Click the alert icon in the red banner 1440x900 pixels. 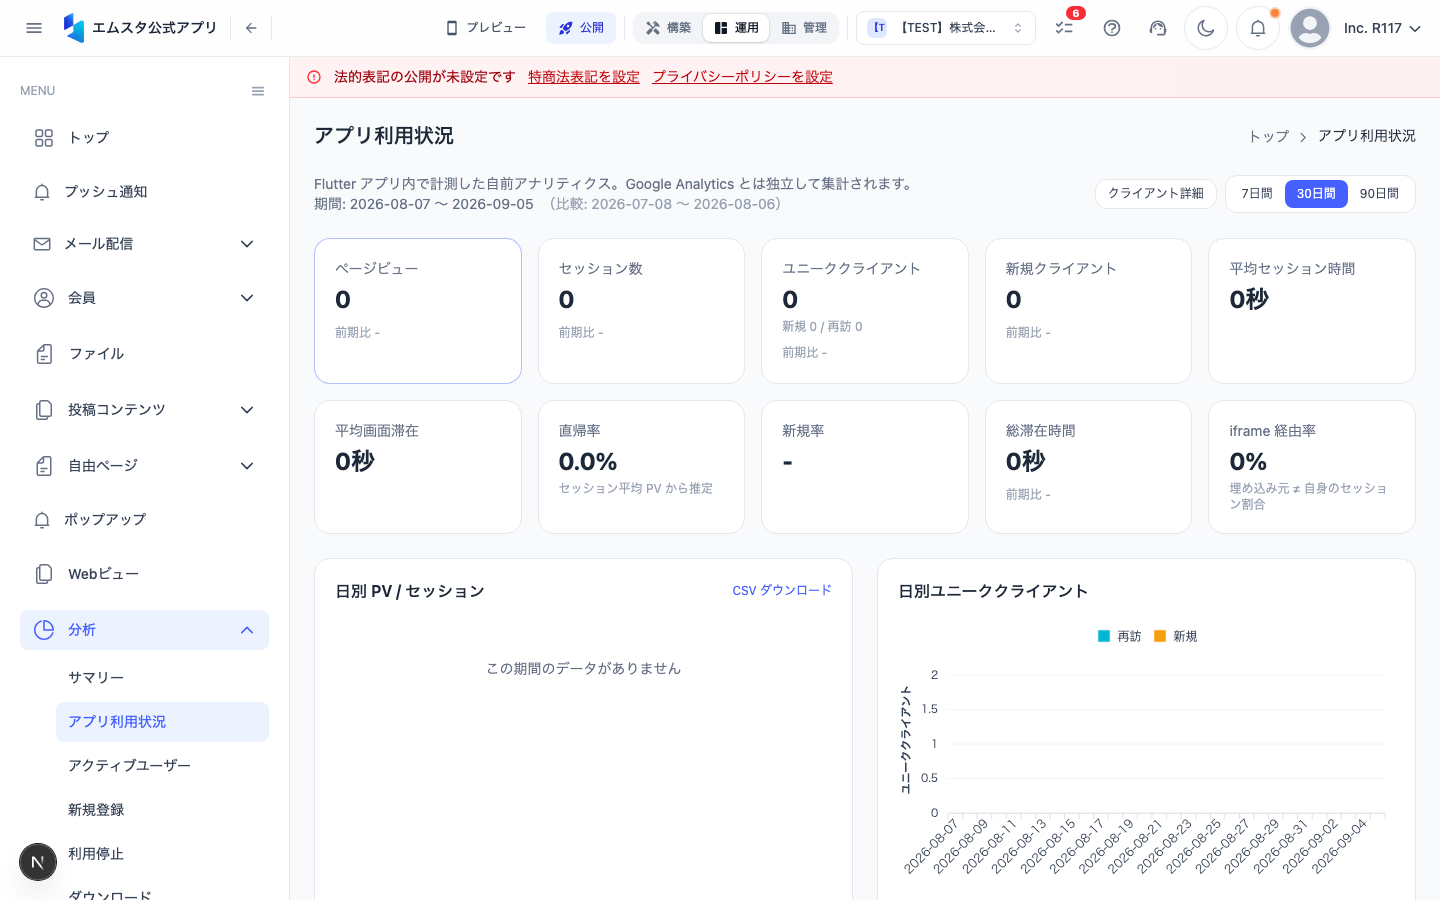click(x=314, y=77)
